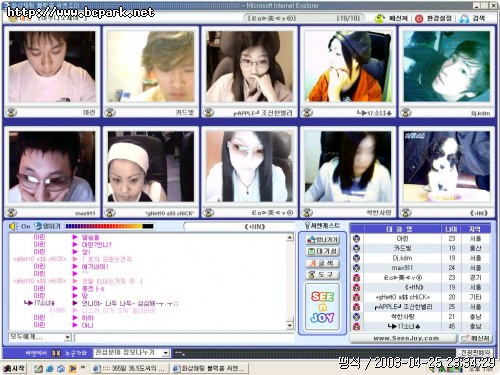Click the avatar icon beside 《+HN》 in user list
The width and height of the screenshot is (500, 375).
click(357, 287)
